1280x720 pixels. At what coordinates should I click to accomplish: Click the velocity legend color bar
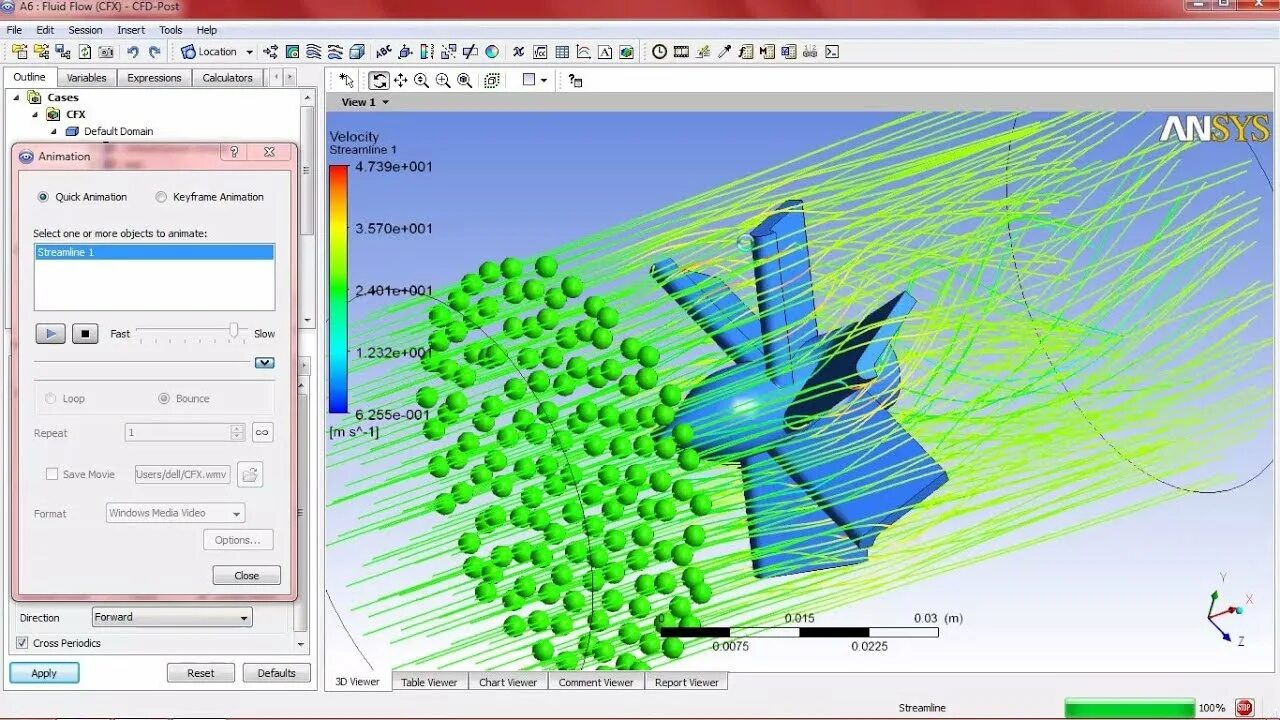pyautogui.click(x=339, y=290)
